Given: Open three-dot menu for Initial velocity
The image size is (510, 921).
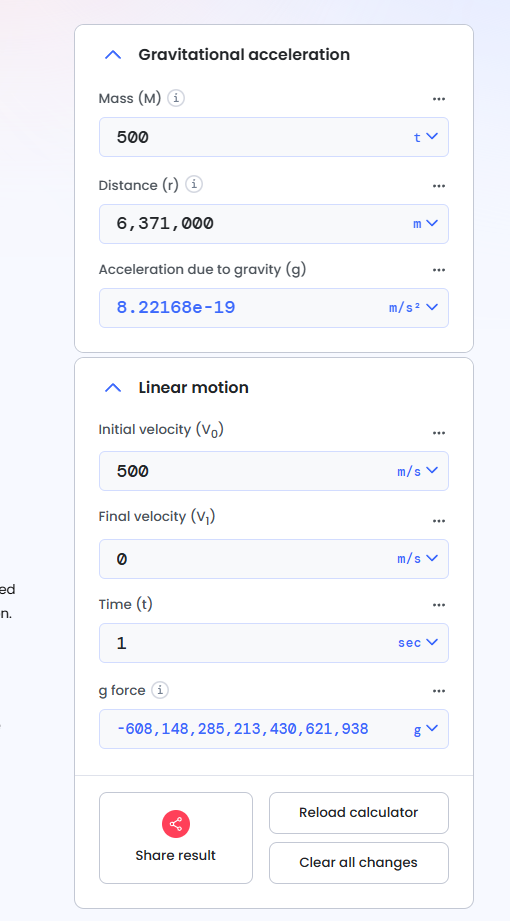Looking at the screenshot, I should 438,433.
